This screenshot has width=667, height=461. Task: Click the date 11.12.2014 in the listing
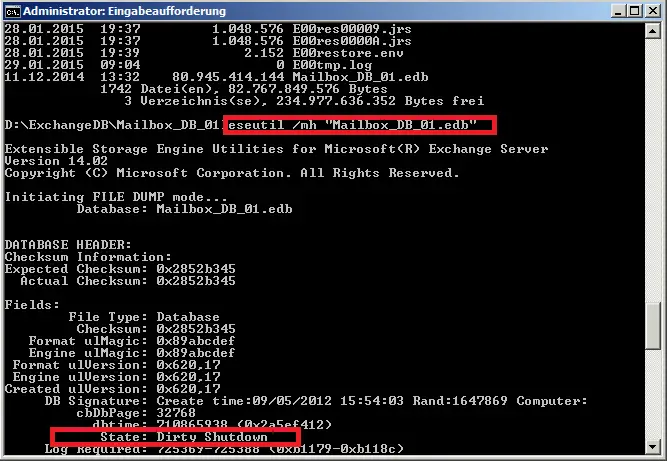point(44,77)
